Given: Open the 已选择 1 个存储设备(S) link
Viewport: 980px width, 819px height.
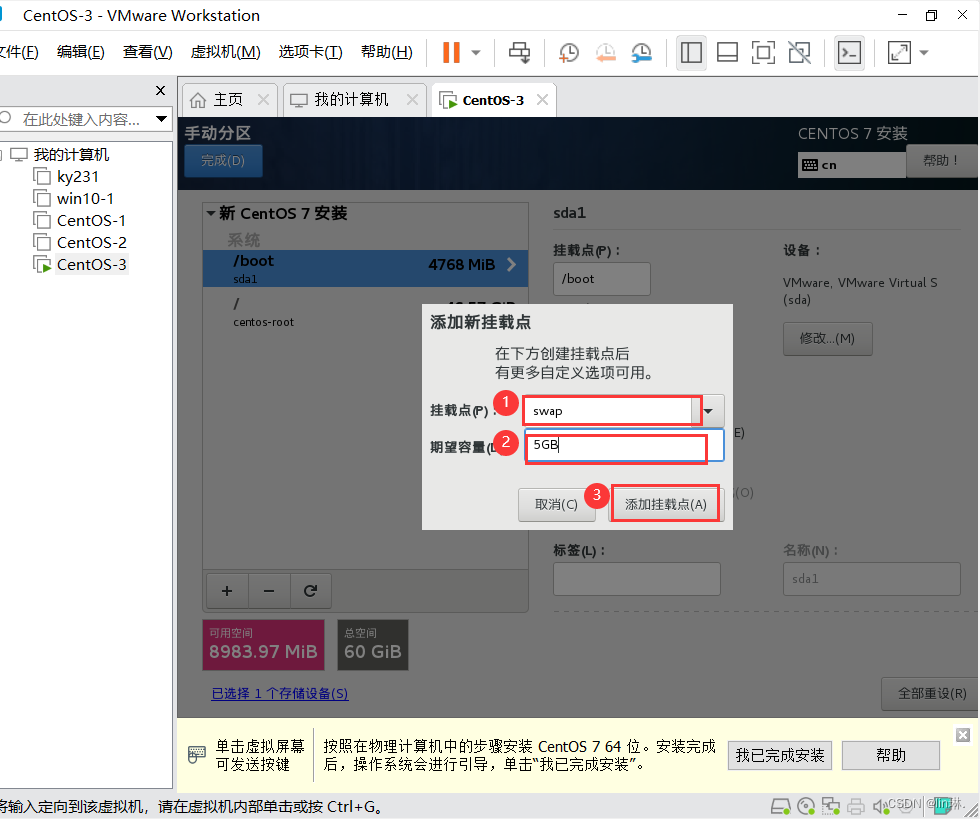Looking at the screenshot, I should (280, 693).
